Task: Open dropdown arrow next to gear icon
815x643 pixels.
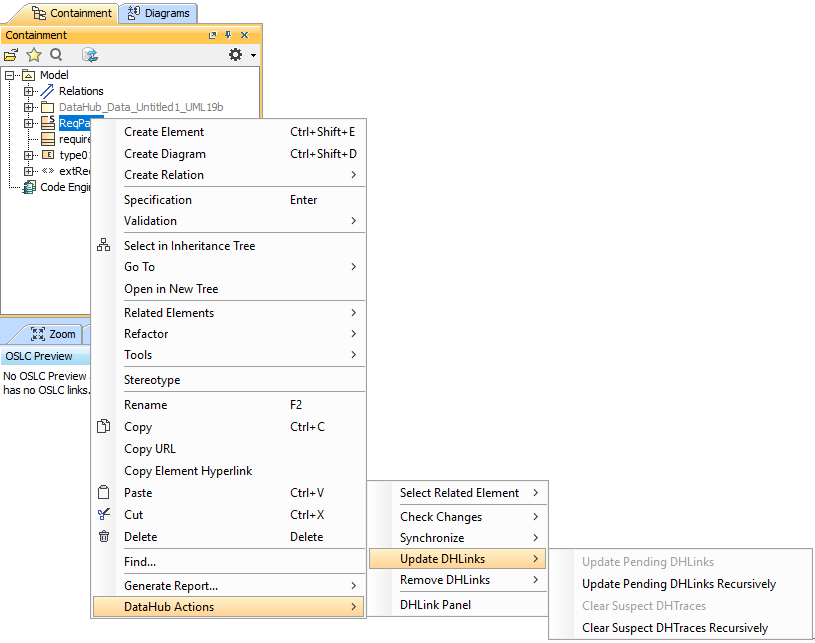Action: [x=253, y=55]
